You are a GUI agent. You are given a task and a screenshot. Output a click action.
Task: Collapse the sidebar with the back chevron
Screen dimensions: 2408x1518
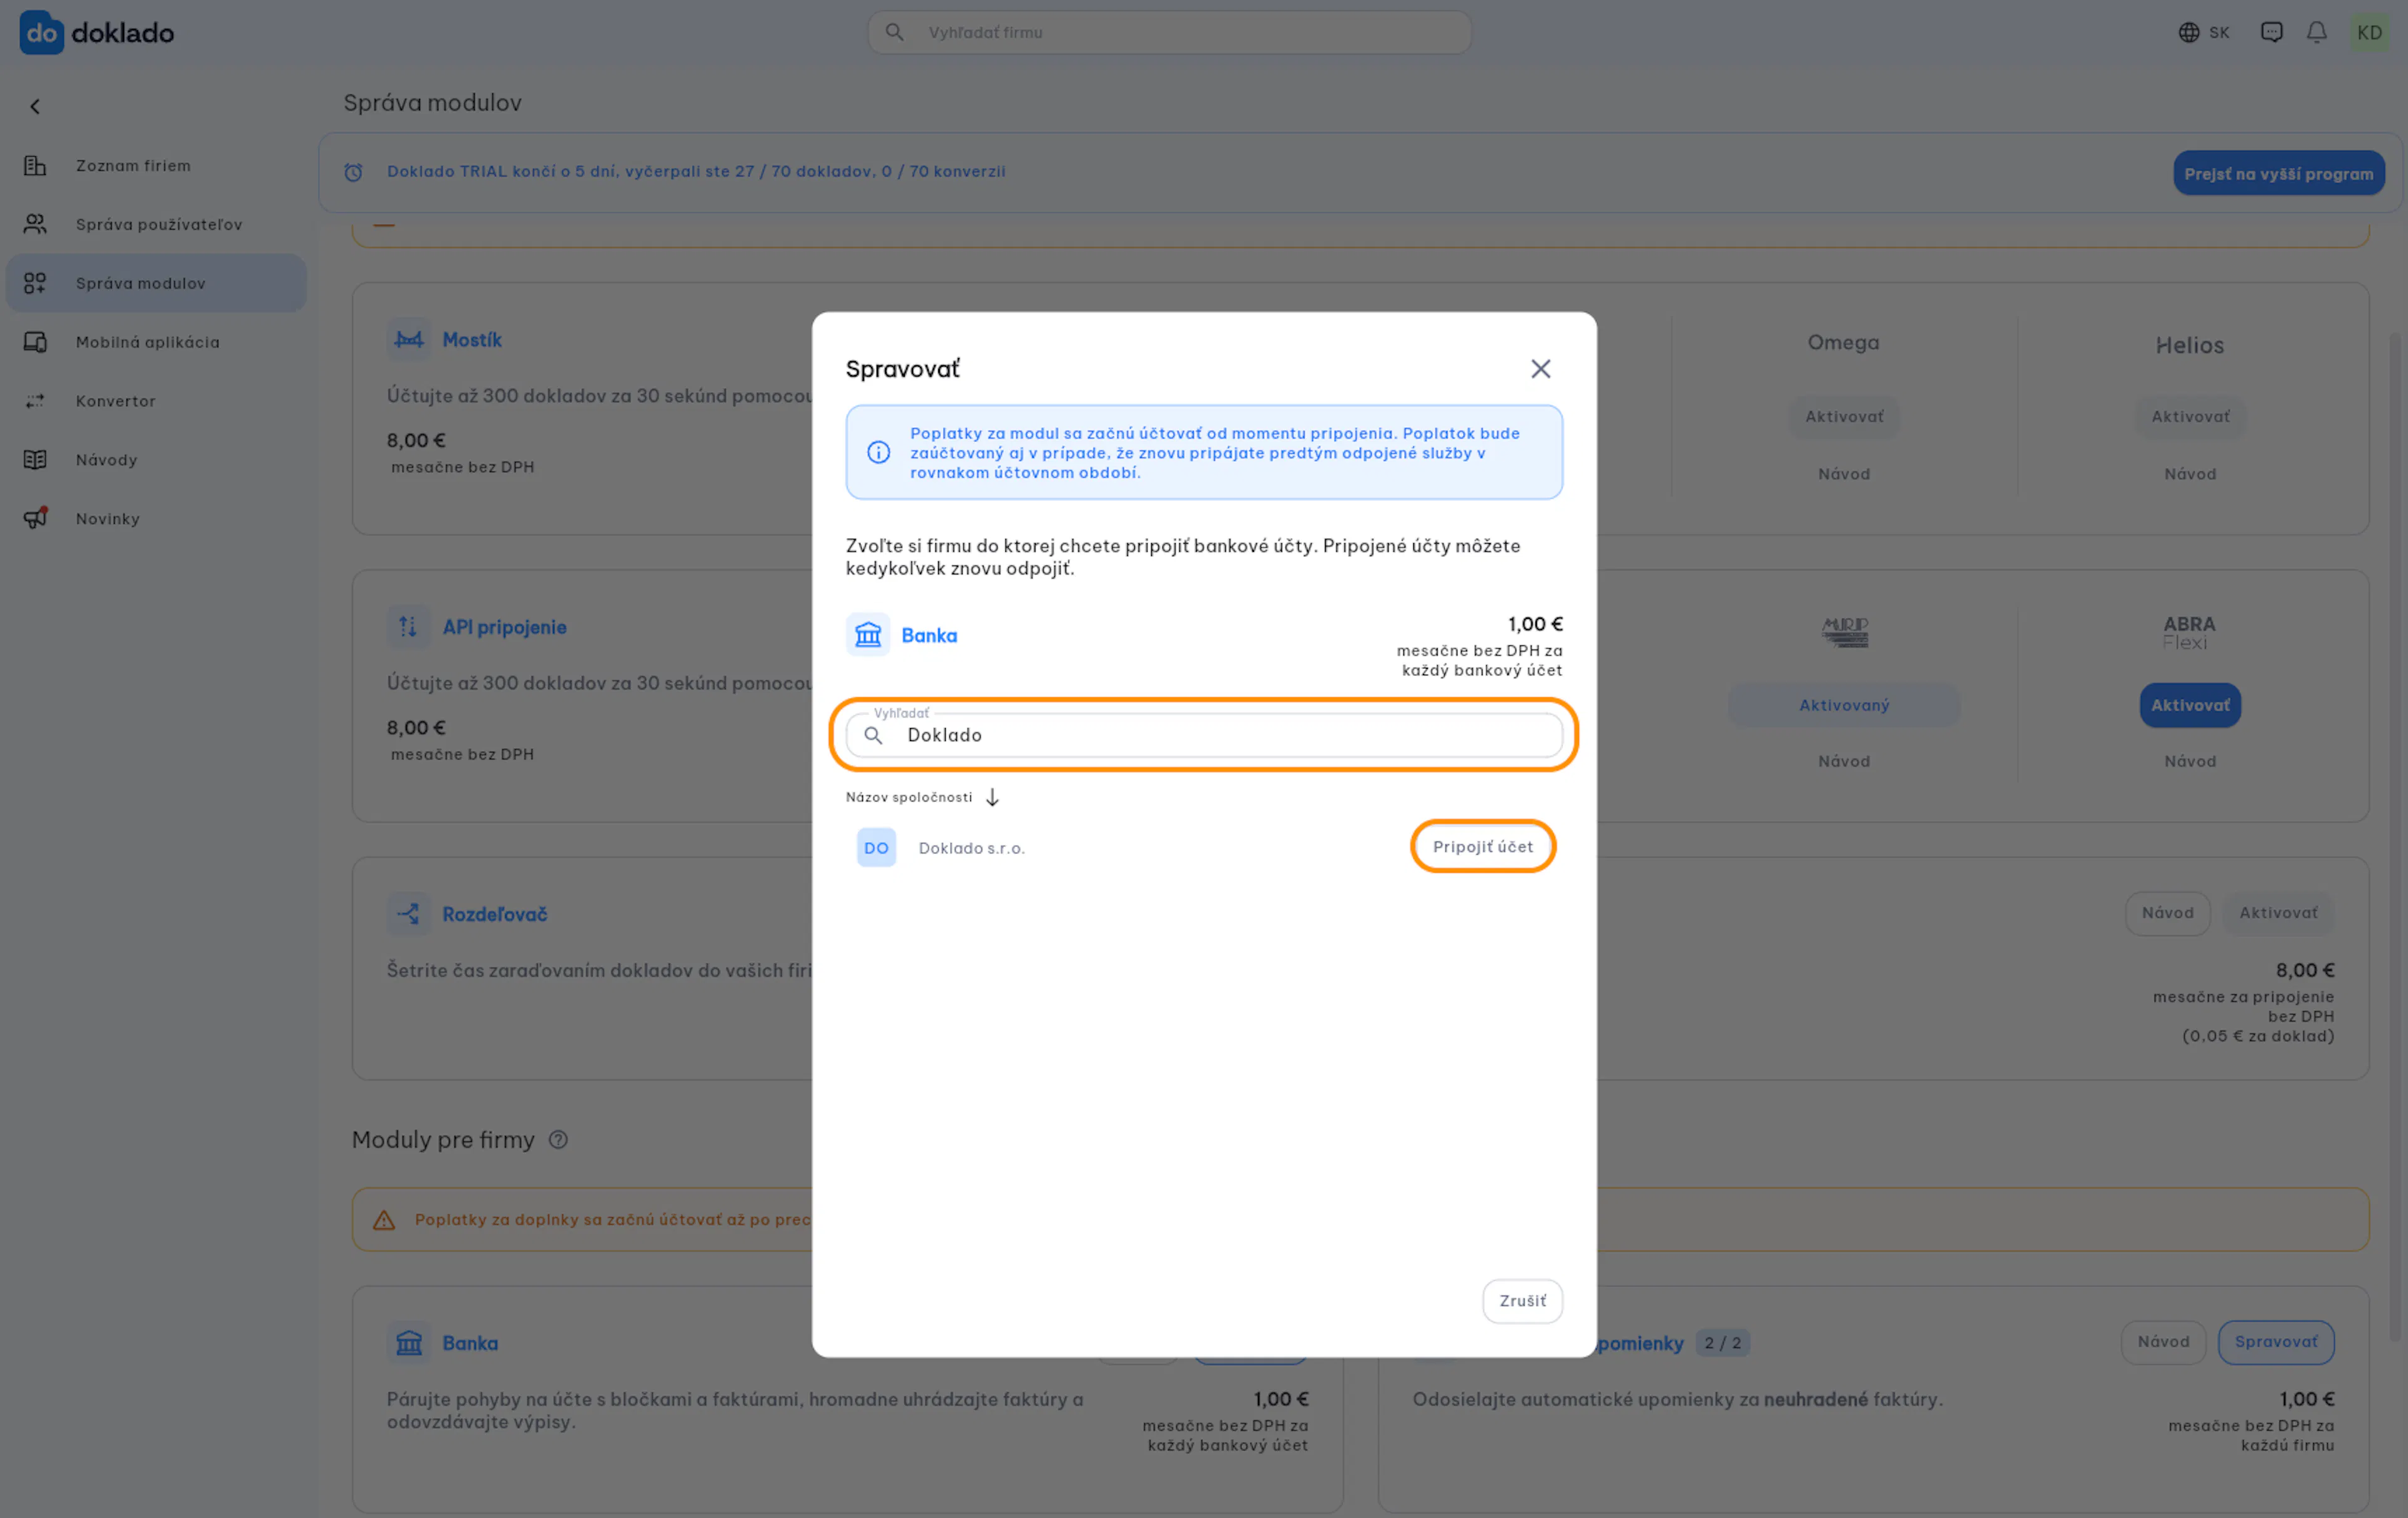coord(35,107)
